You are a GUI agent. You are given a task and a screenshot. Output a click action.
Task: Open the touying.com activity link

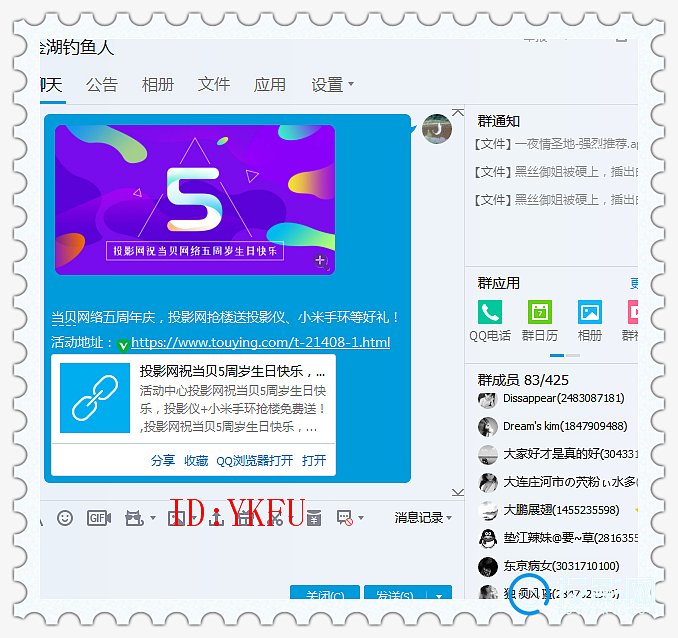(260, 342)
